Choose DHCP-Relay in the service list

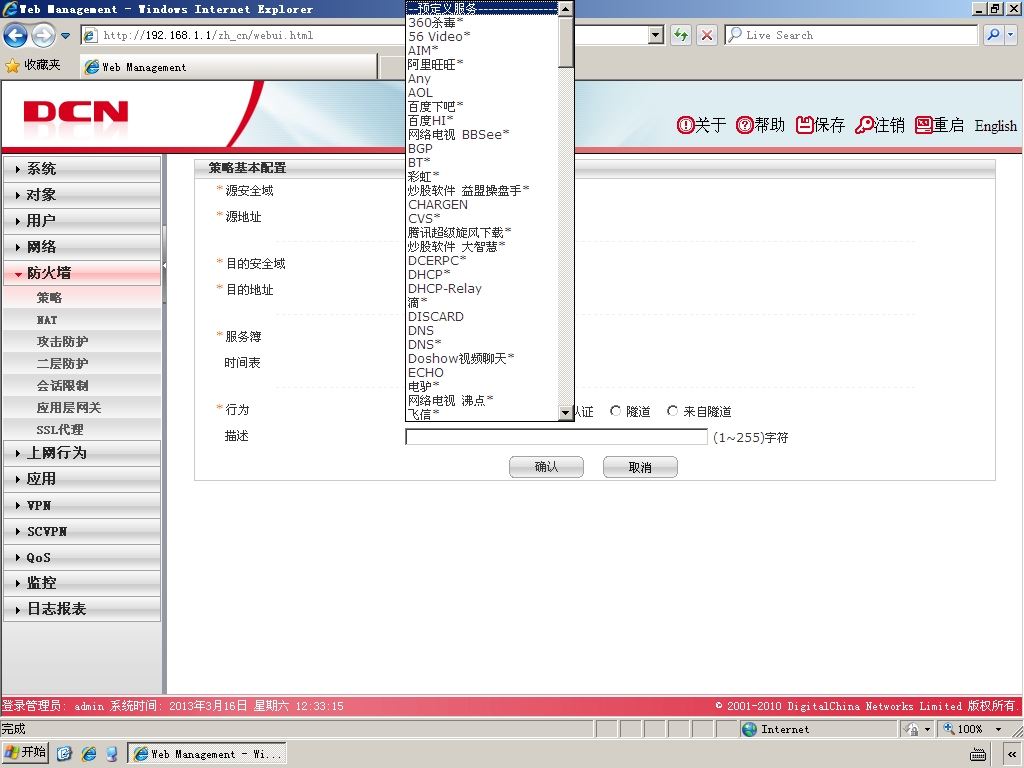coord(482,289)
